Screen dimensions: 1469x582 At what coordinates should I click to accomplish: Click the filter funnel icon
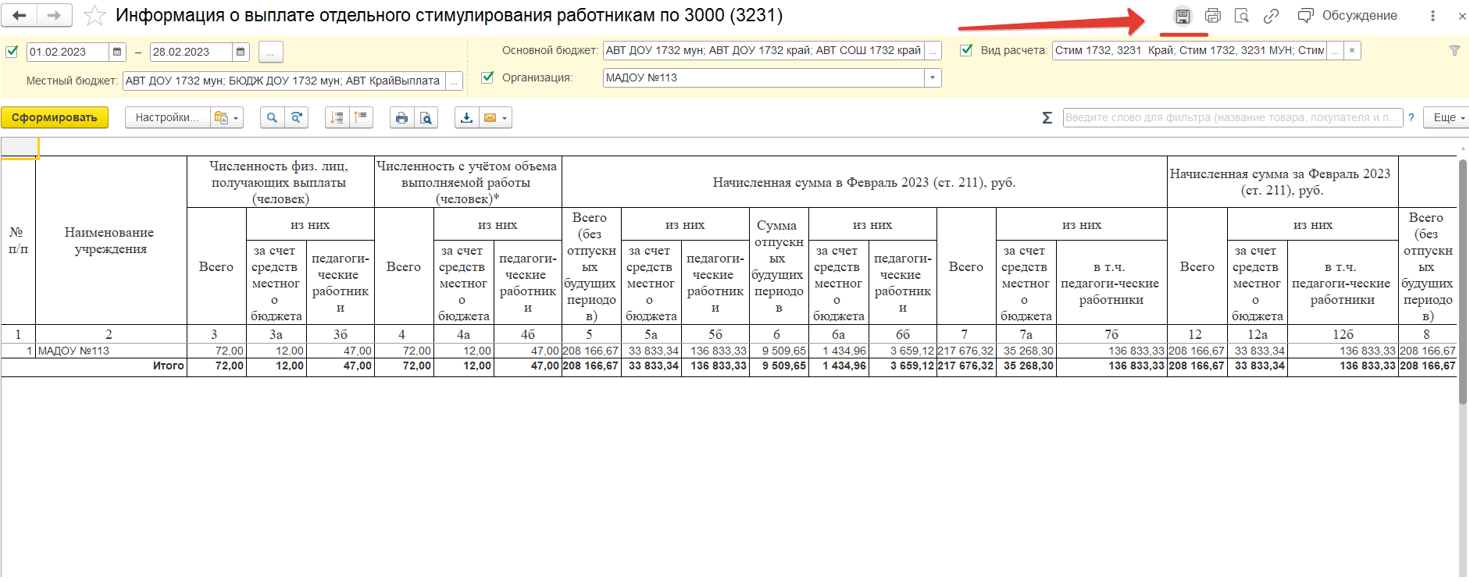click(x=1454, y=51)
